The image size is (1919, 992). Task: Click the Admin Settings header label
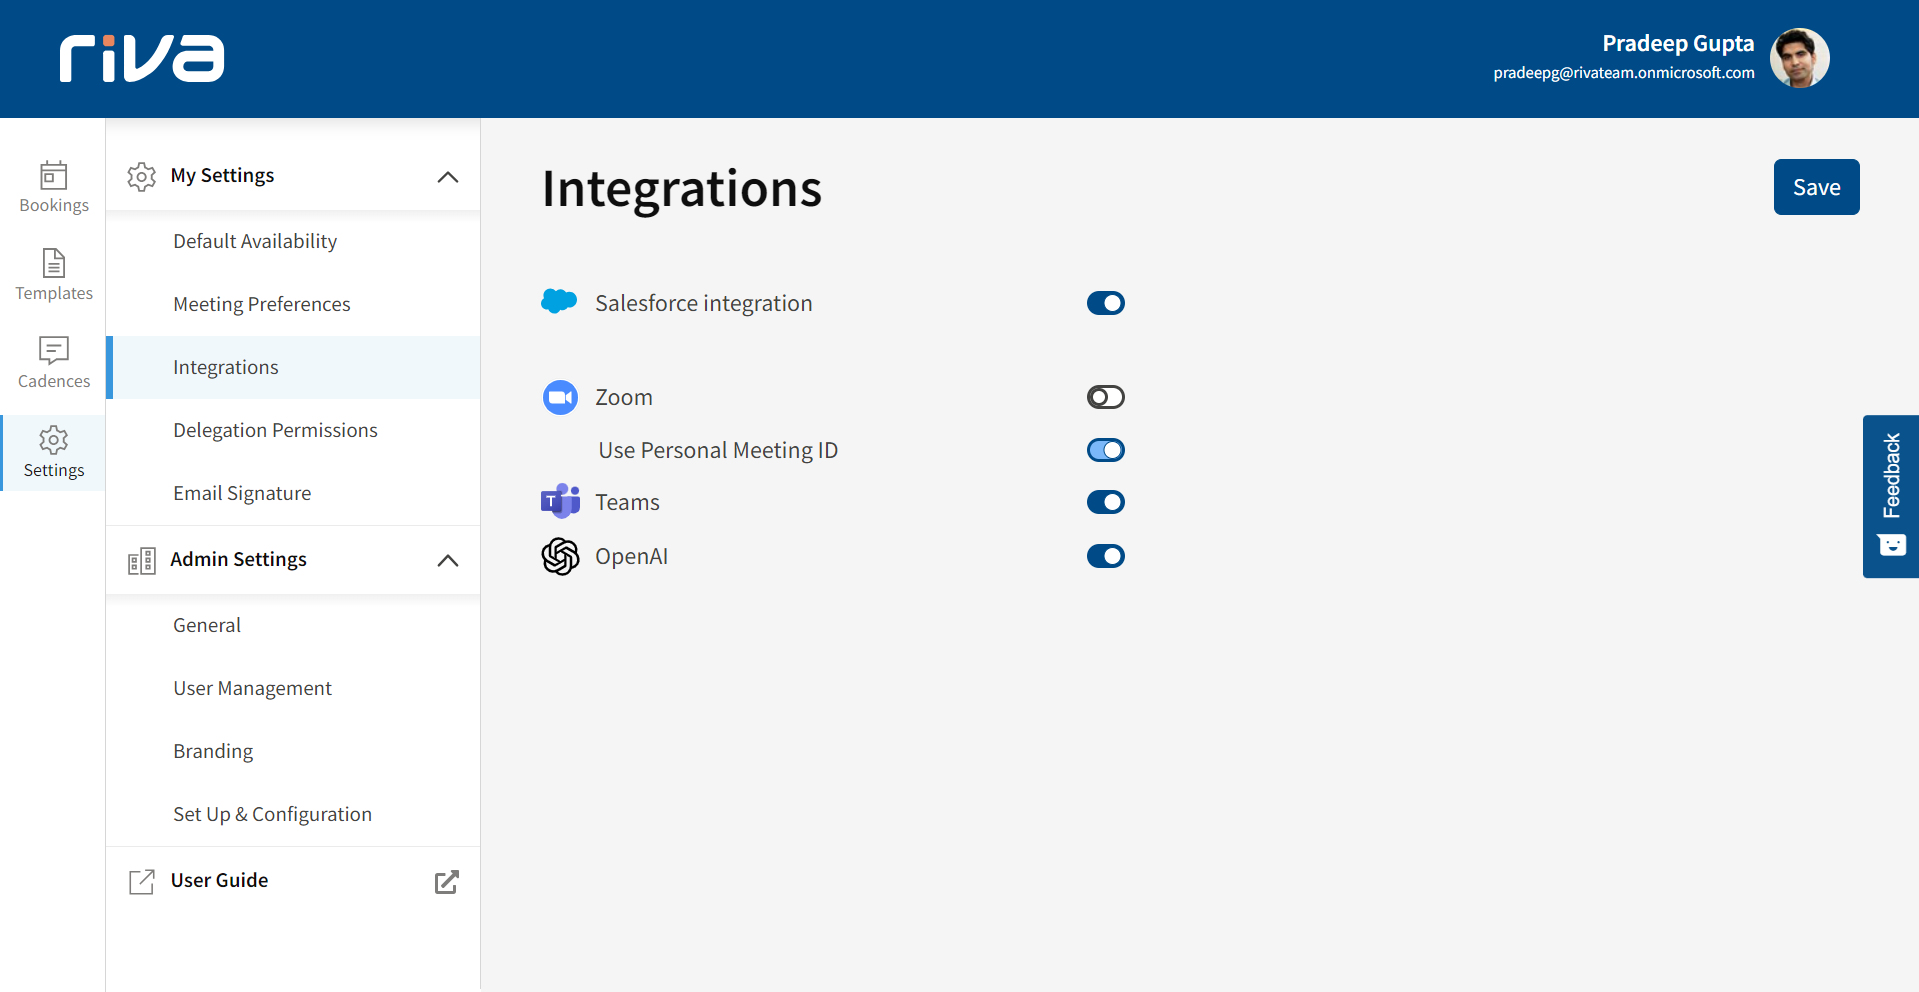pyautogui.click(x=238, y=559)
